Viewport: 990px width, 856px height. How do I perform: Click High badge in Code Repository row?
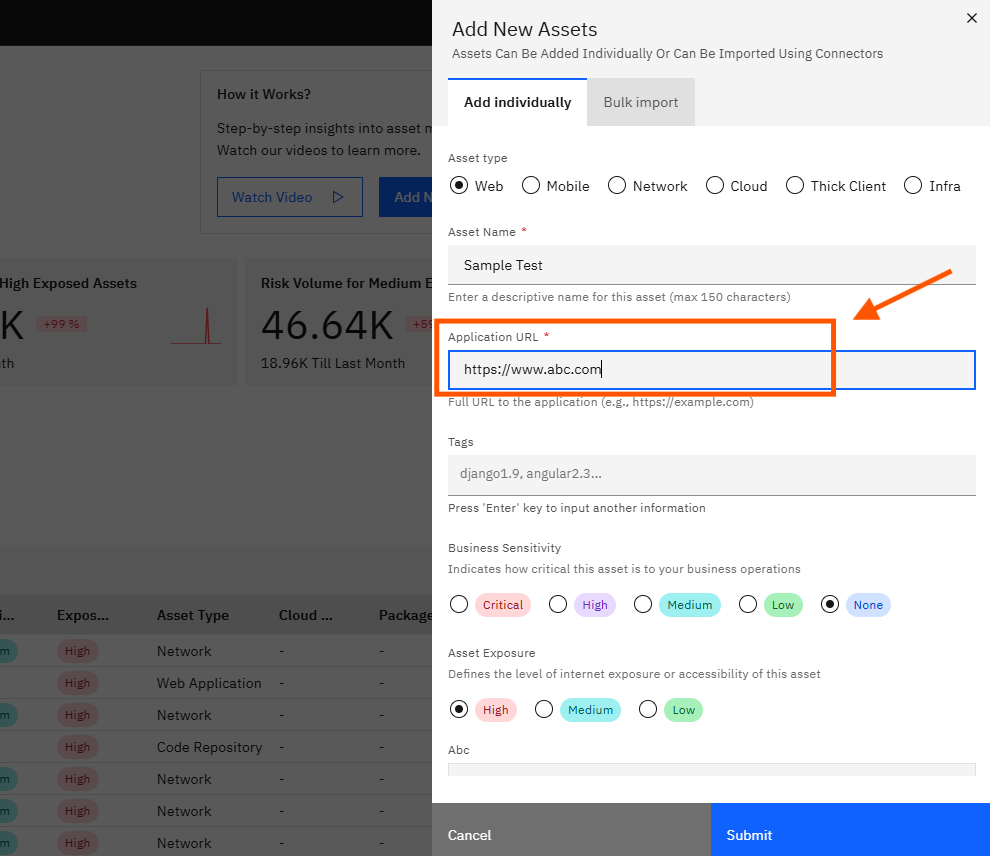(x=78, y=747)
